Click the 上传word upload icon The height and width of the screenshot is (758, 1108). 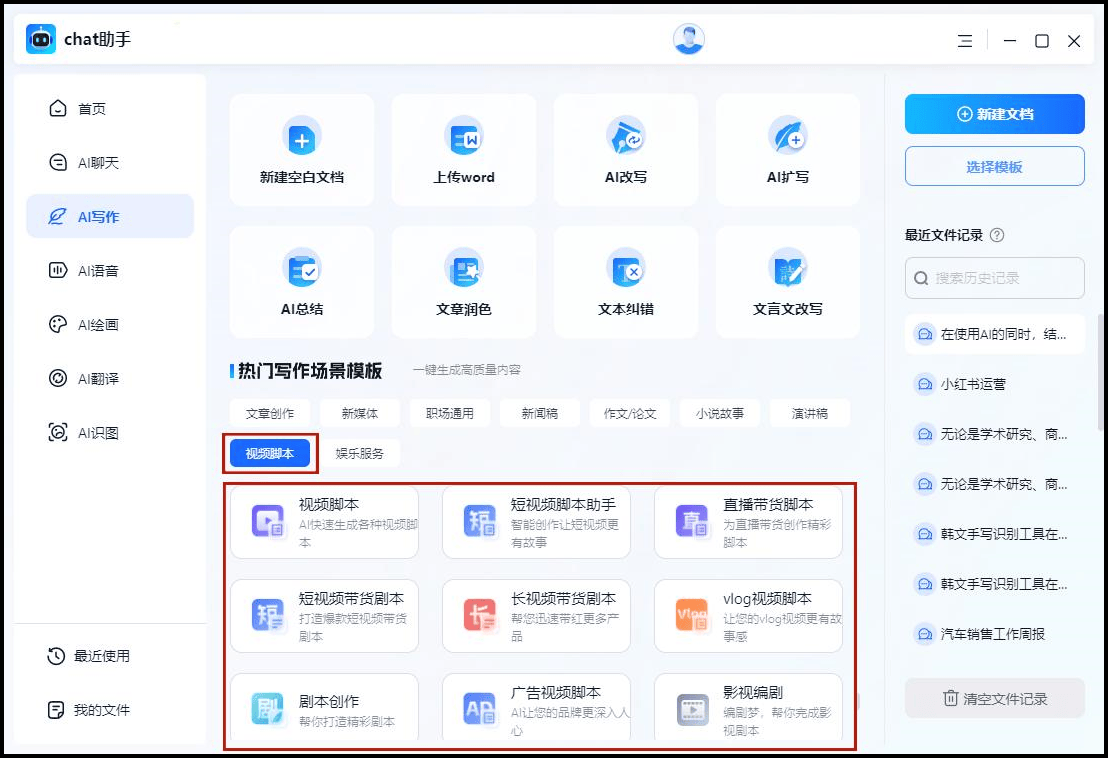pos(464,138)
